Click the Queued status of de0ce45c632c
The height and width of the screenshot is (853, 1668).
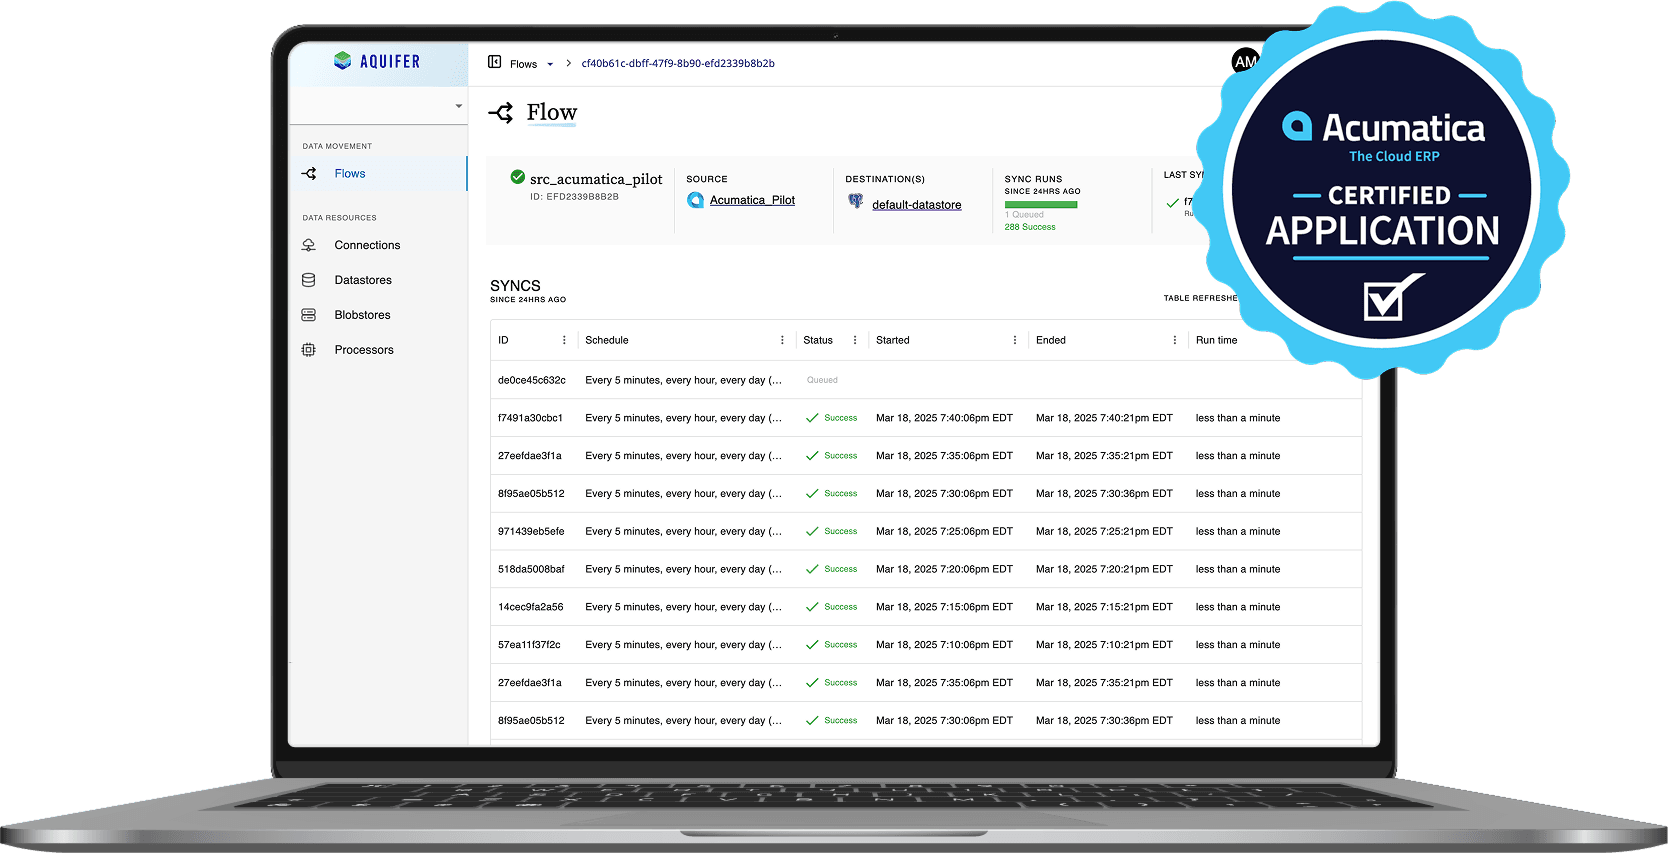[822, 380]
